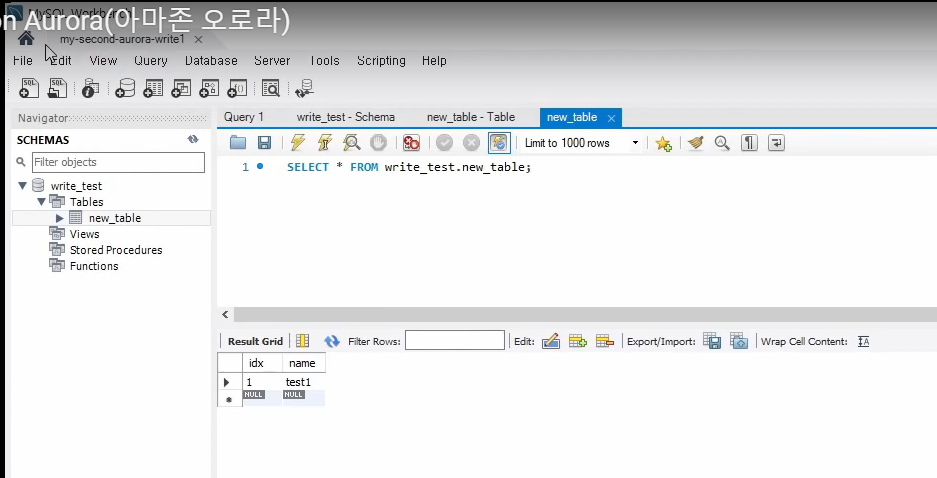Create a new SQL tab icon

point(29,88)
